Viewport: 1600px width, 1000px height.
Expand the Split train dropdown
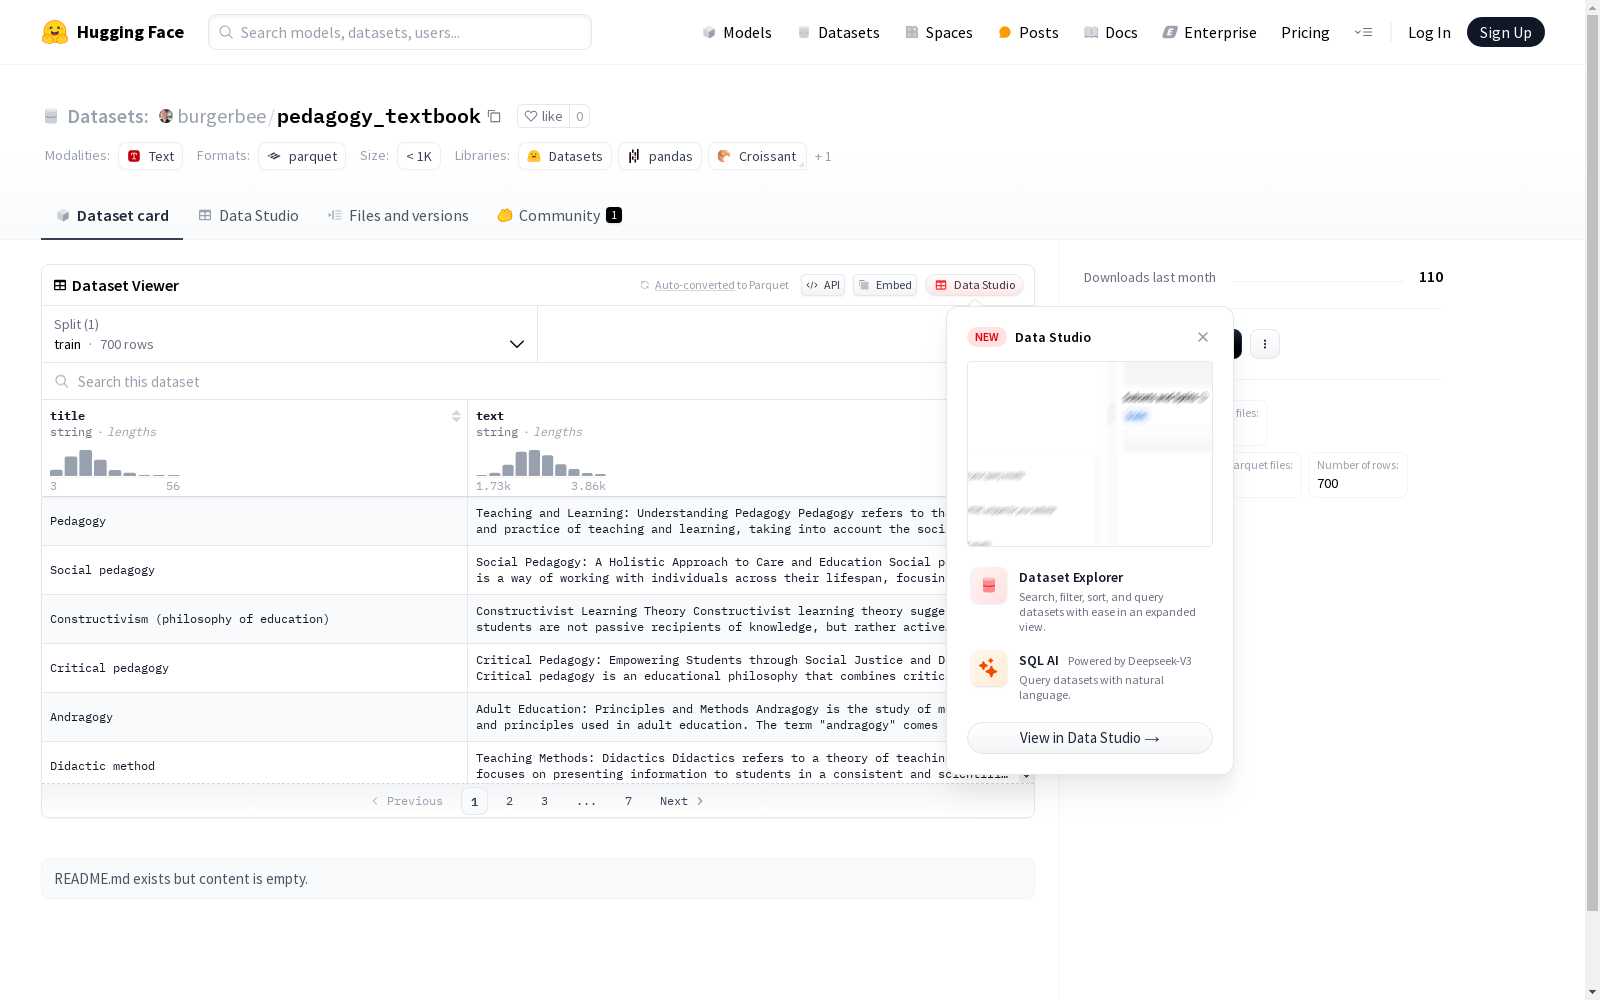(x=290, y=334)
